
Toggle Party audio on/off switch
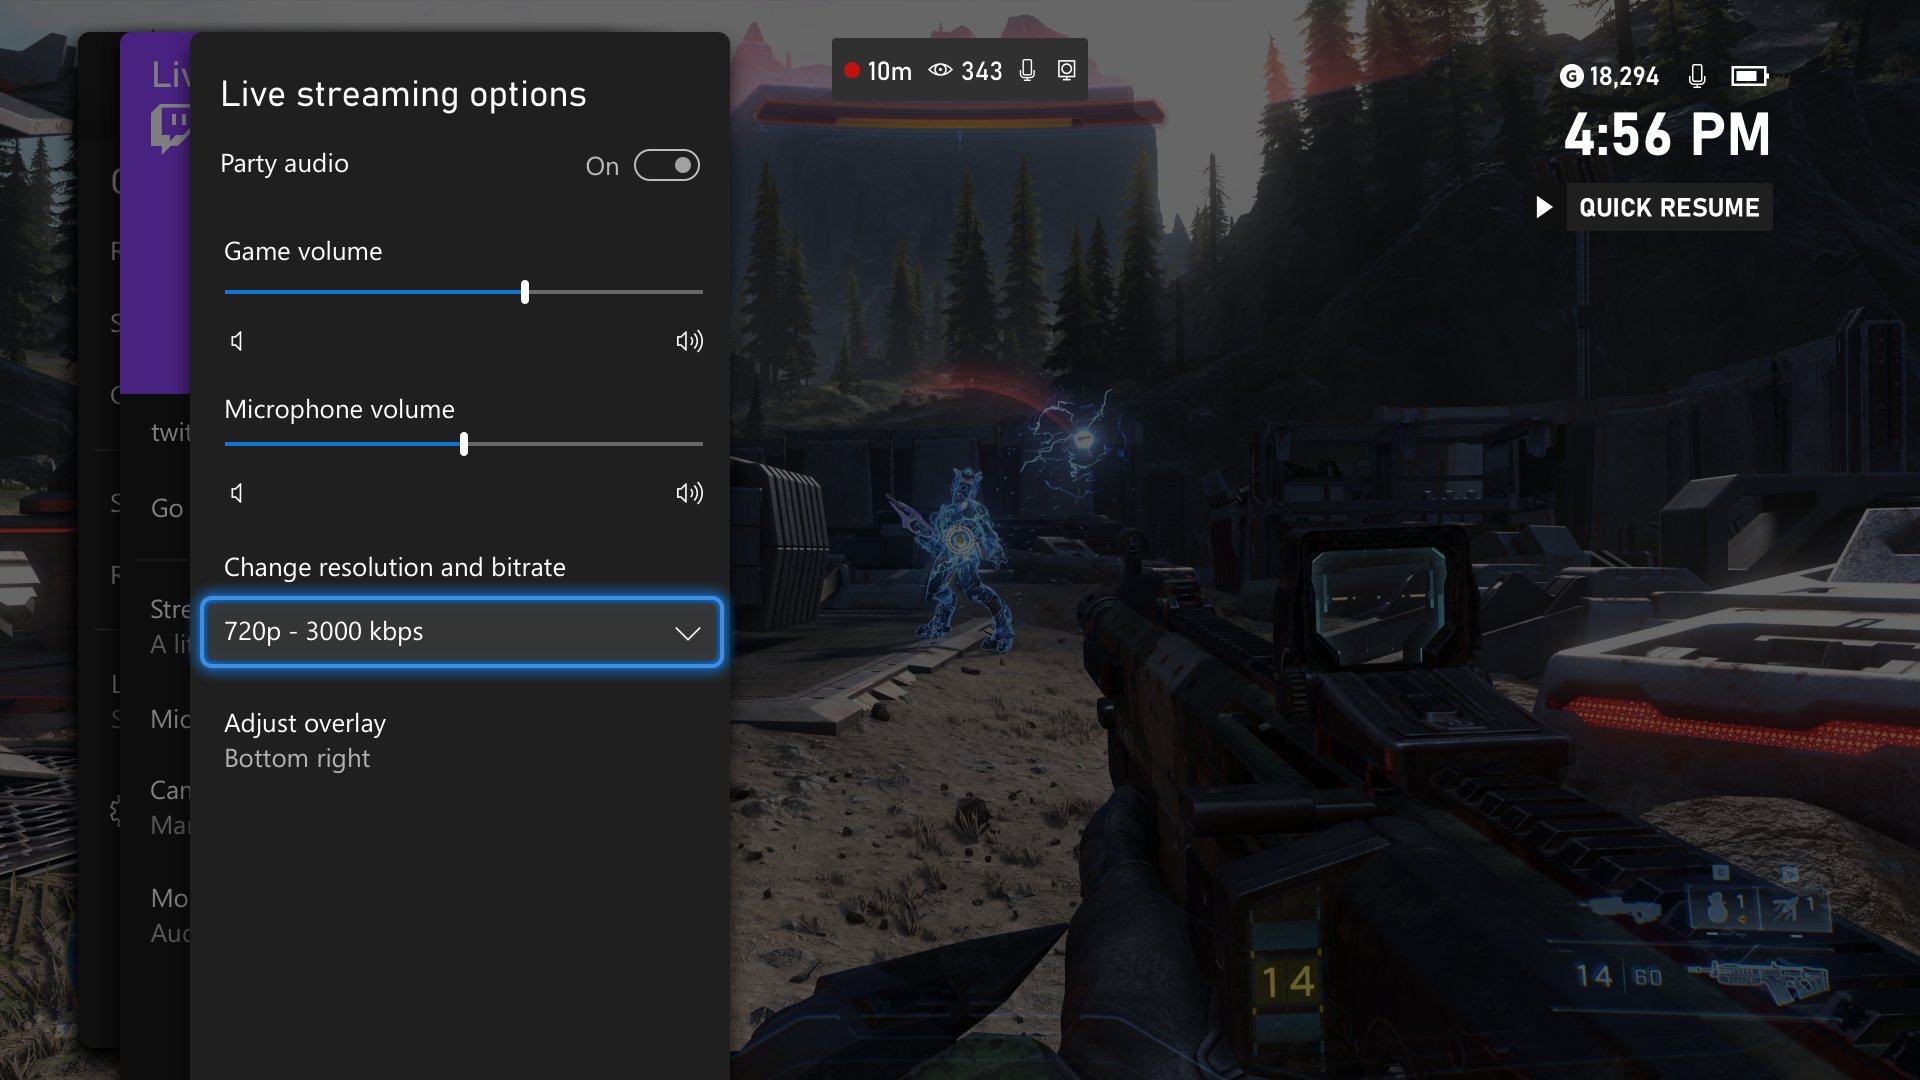[667, 165]
